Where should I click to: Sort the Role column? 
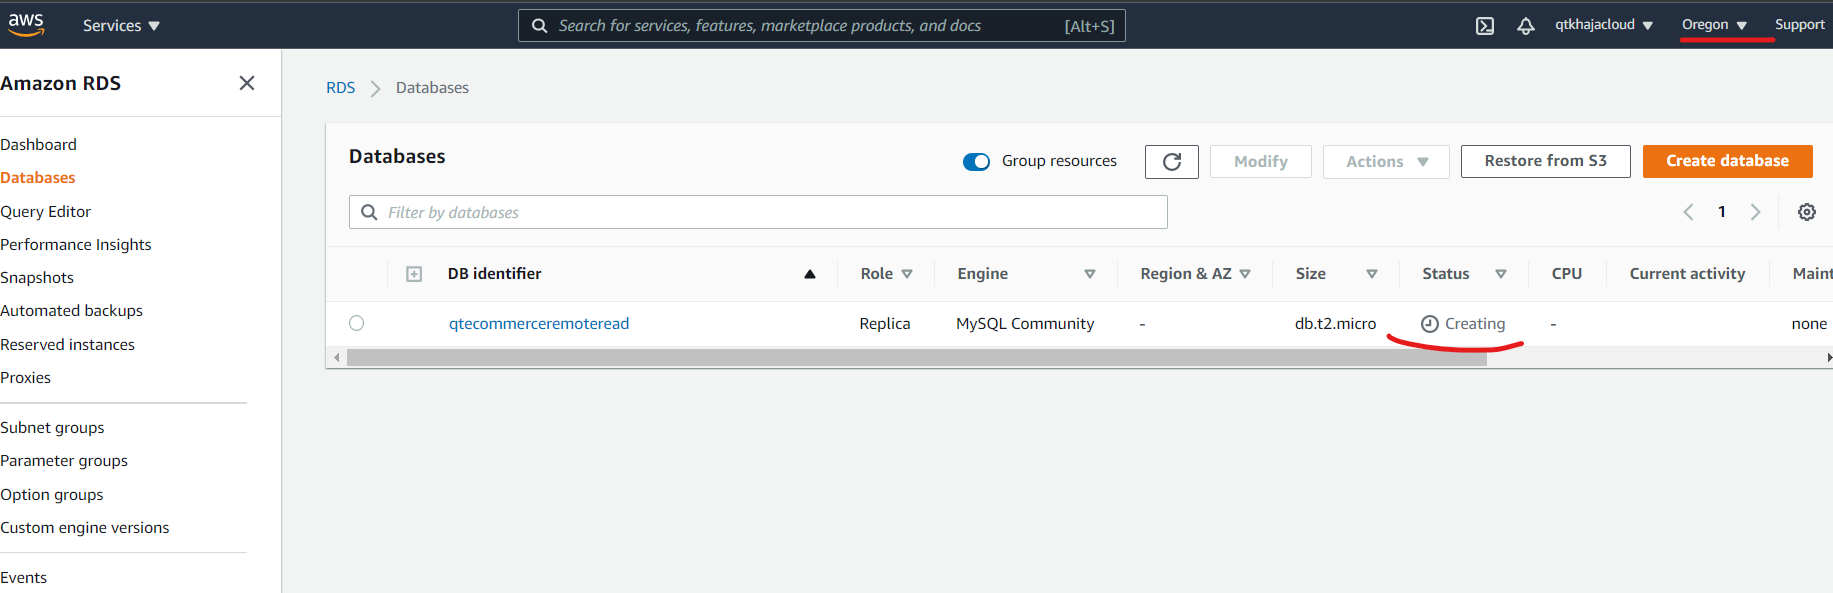907,274
